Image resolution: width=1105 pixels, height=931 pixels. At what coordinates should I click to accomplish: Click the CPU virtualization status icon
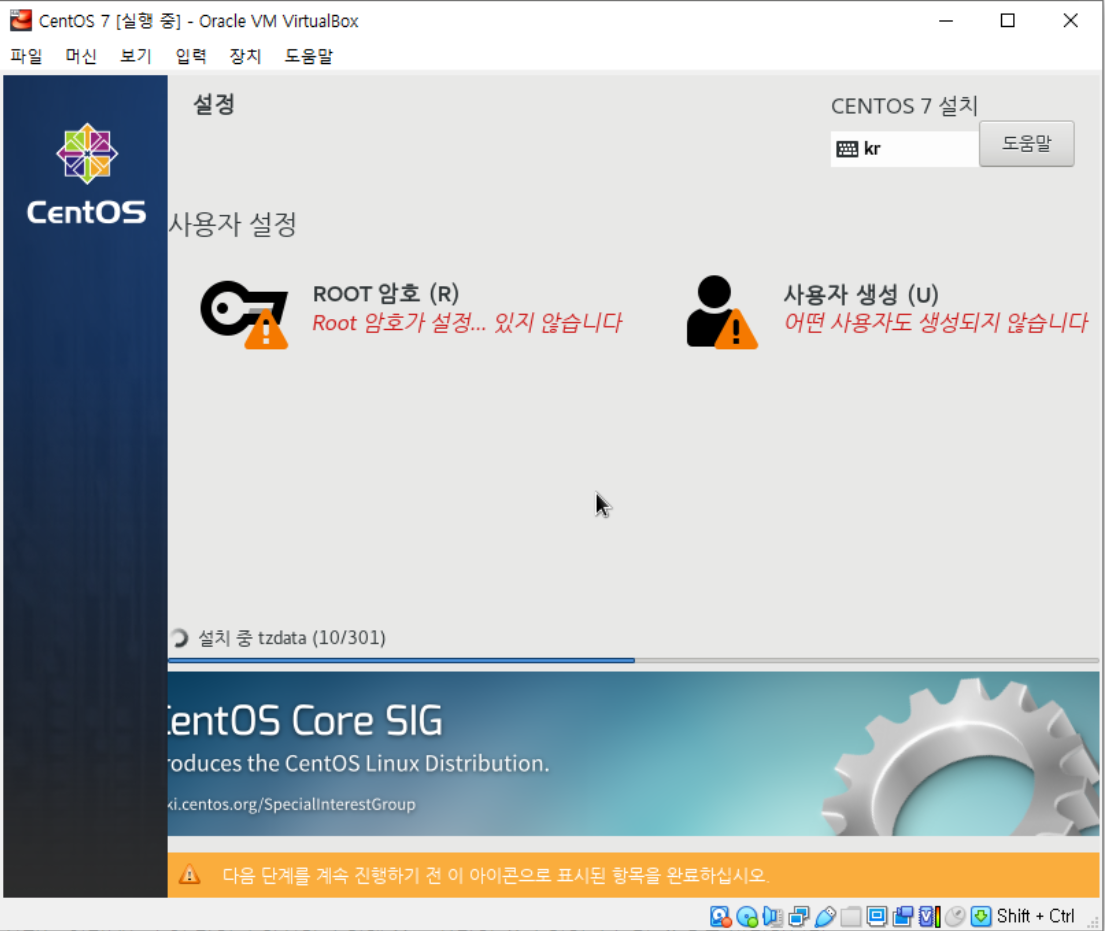pos(929,916)
